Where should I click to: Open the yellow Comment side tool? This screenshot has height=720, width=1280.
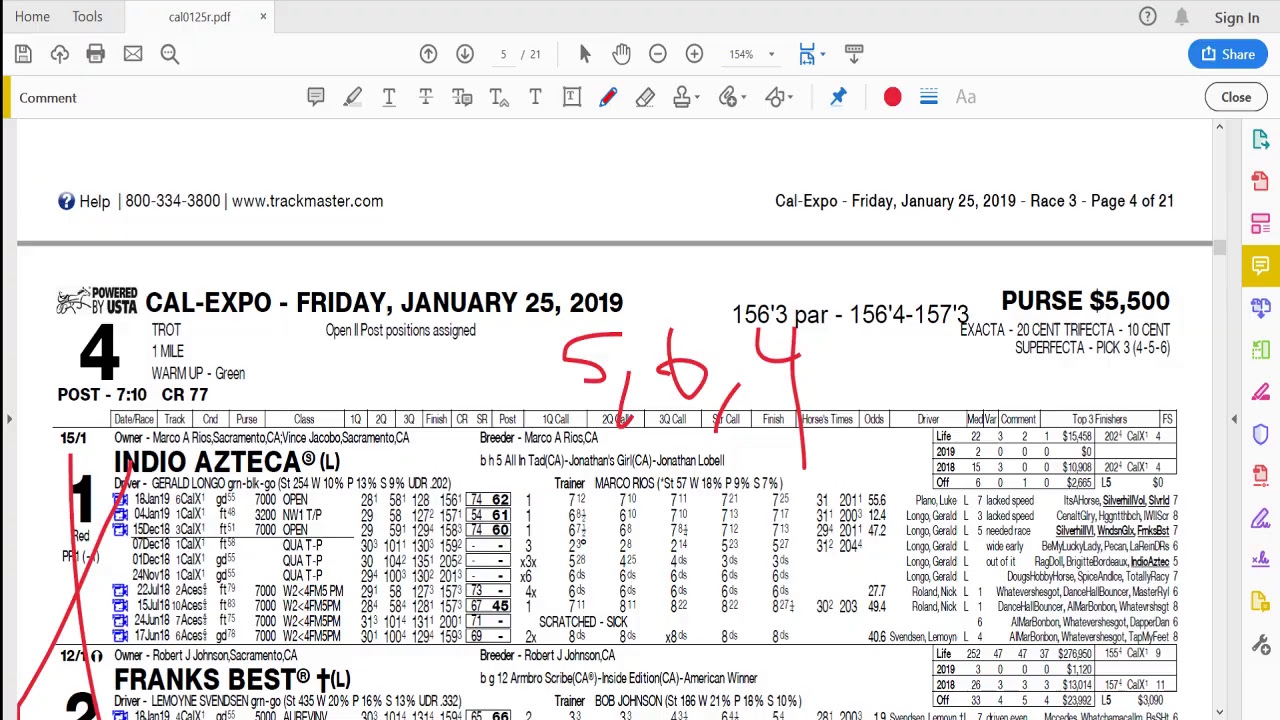click(x=1260, y=265)
